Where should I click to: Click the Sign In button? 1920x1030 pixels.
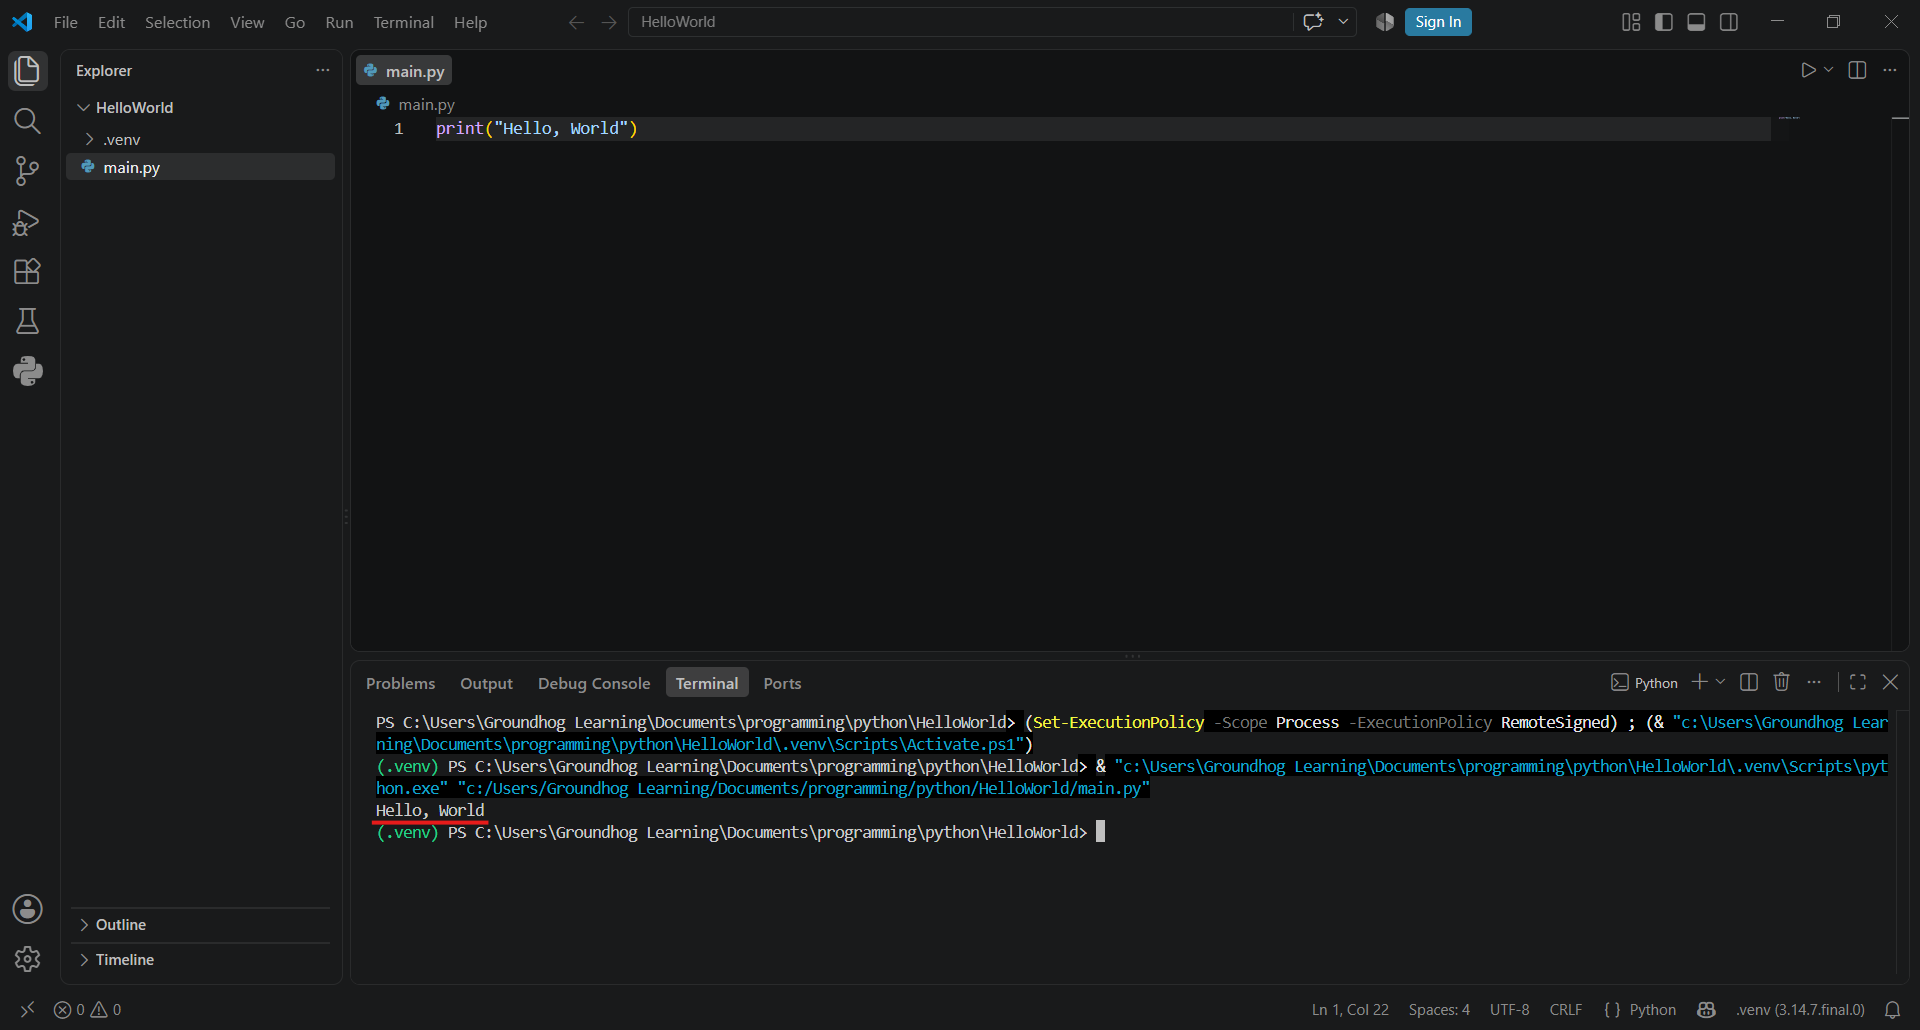(1438, 22)
